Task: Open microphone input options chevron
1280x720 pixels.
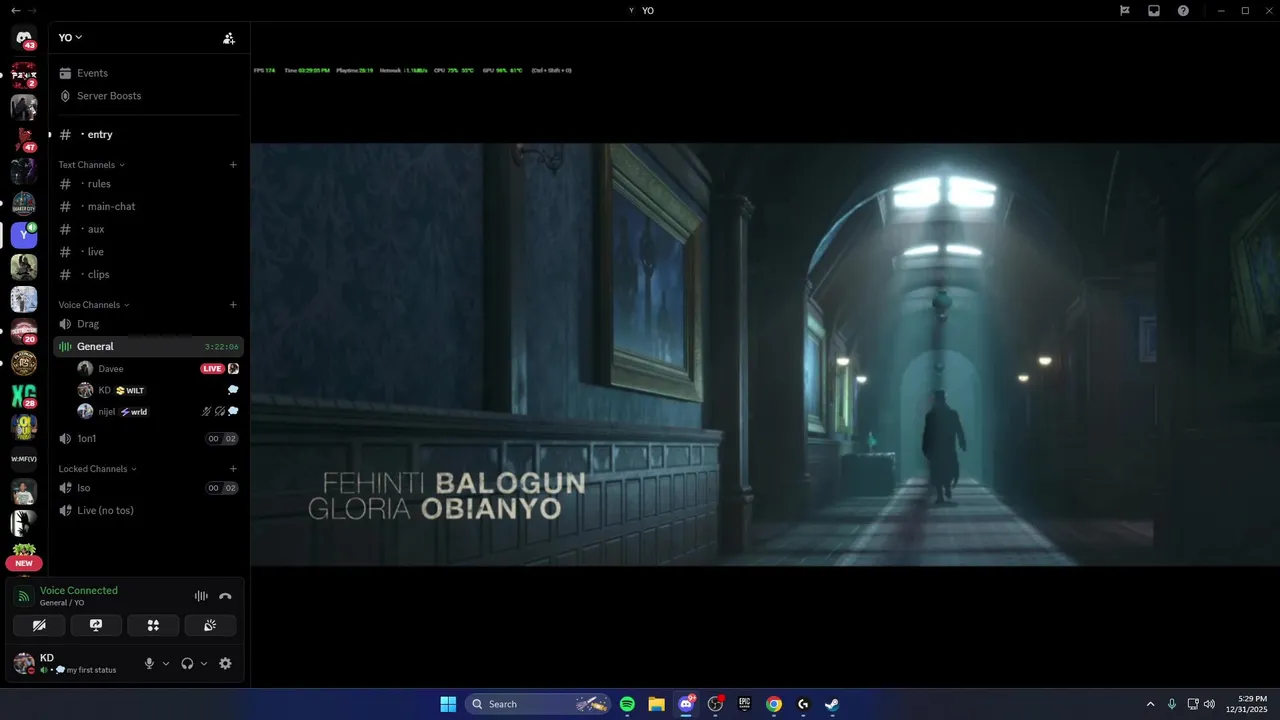Action: coord(166,663)
